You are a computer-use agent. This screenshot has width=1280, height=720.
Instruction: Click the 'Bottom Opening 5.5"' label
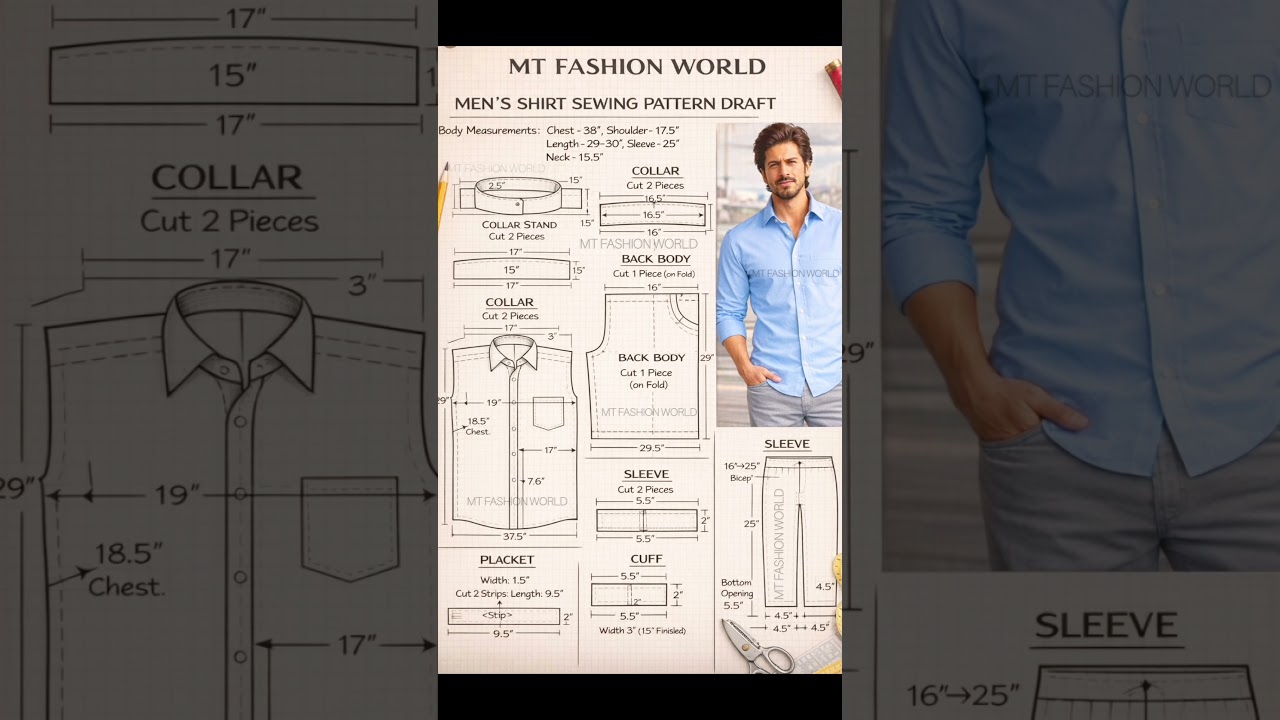(737, 593)
